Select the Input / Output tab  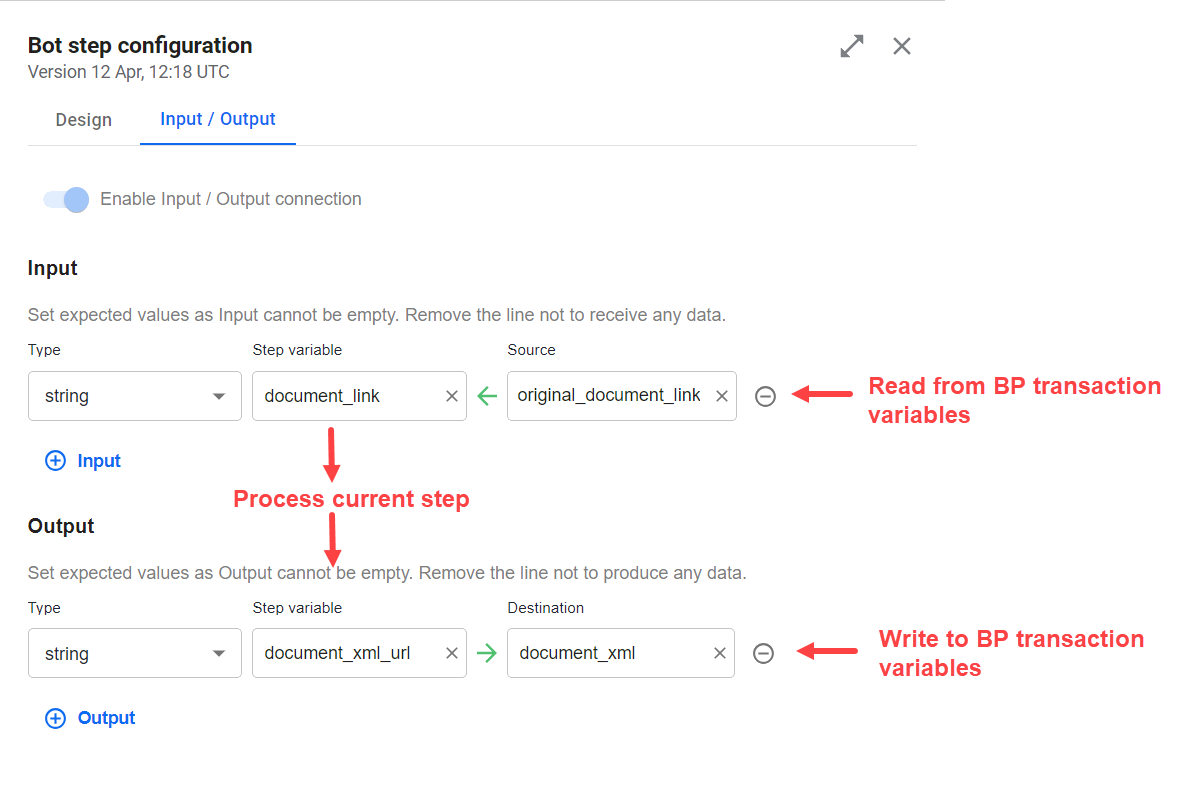pos(218,119)
